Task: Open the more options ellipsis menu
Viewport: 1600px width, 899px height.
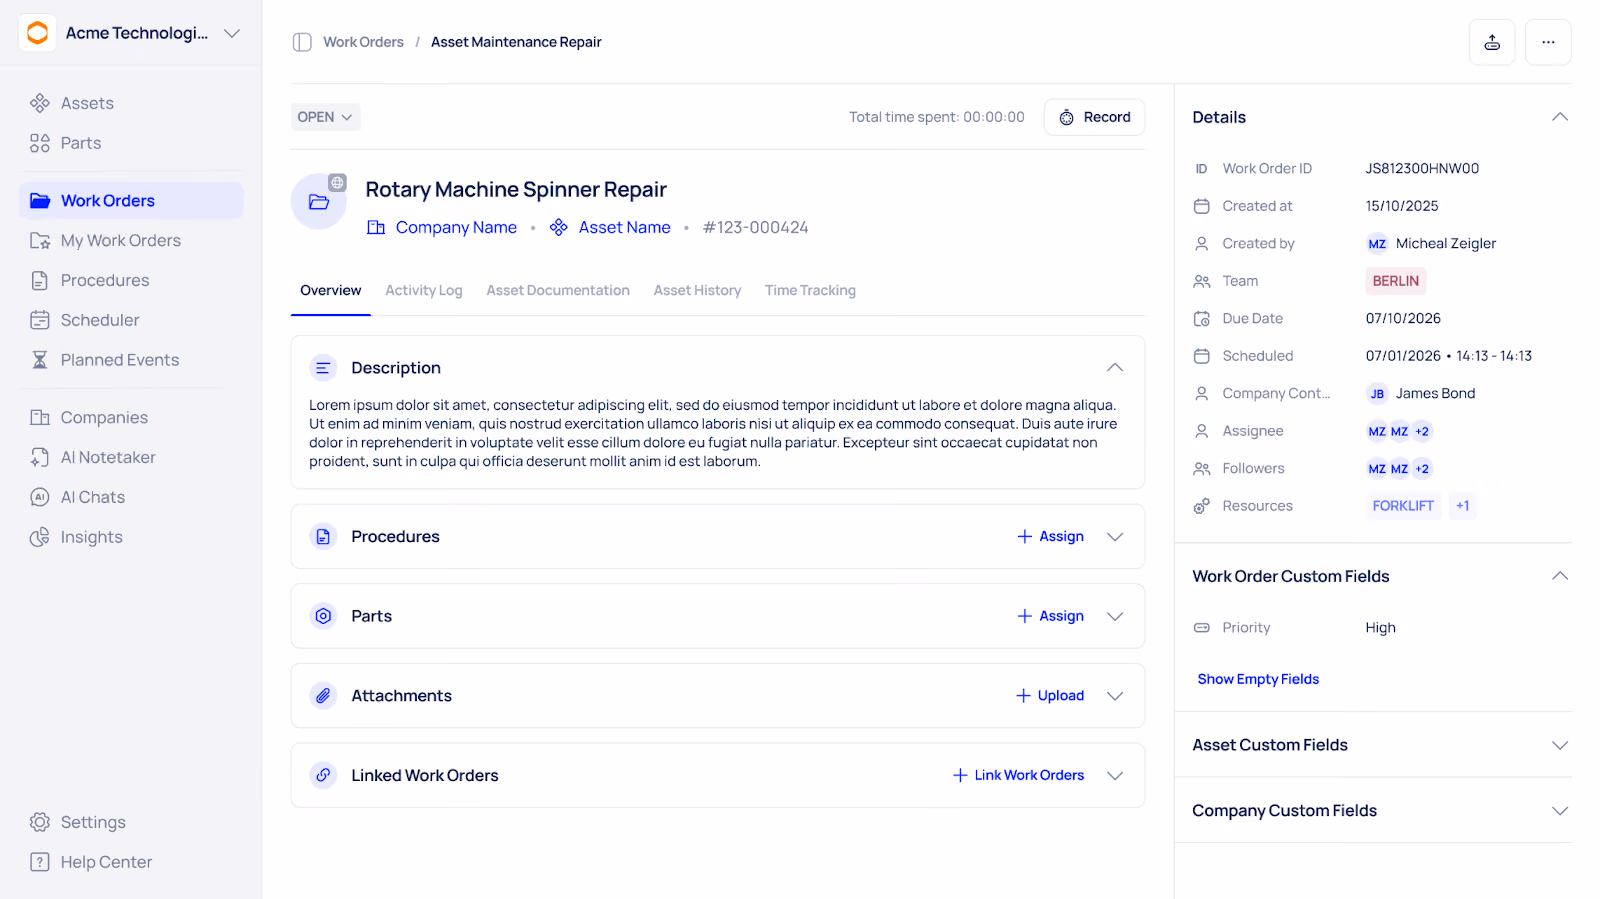Action: coord(1548,42)
